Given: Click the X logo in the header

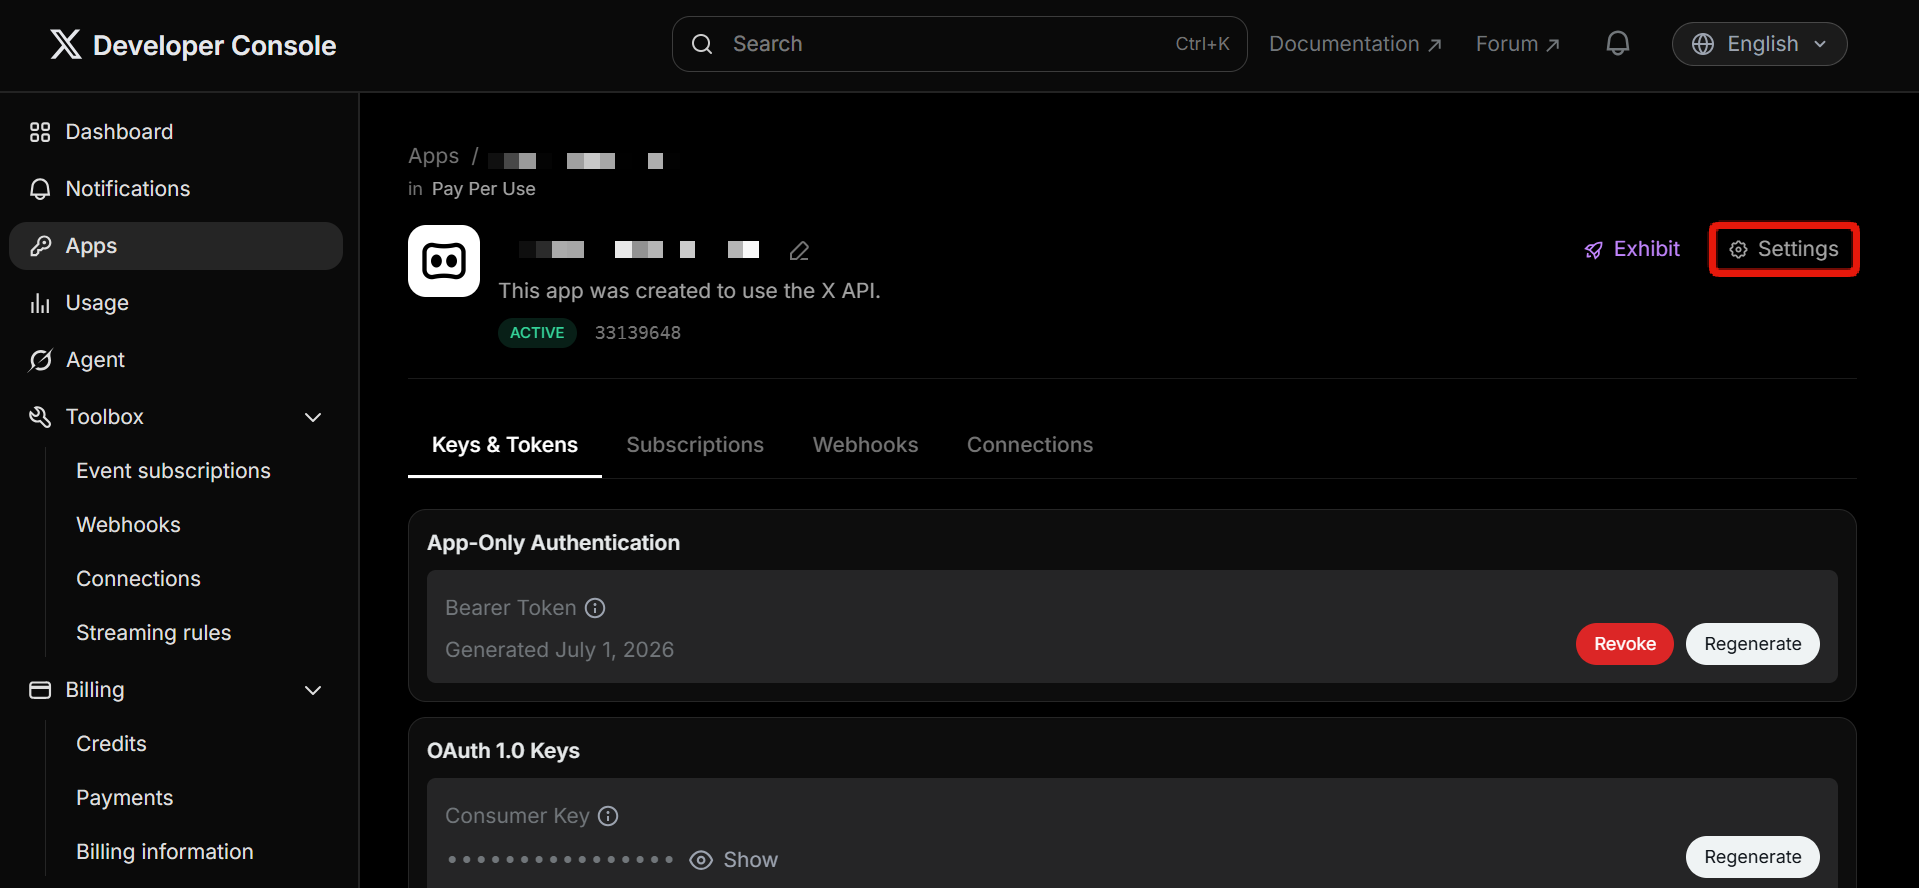Looking at the screenshot, I should tap(66, 44).
